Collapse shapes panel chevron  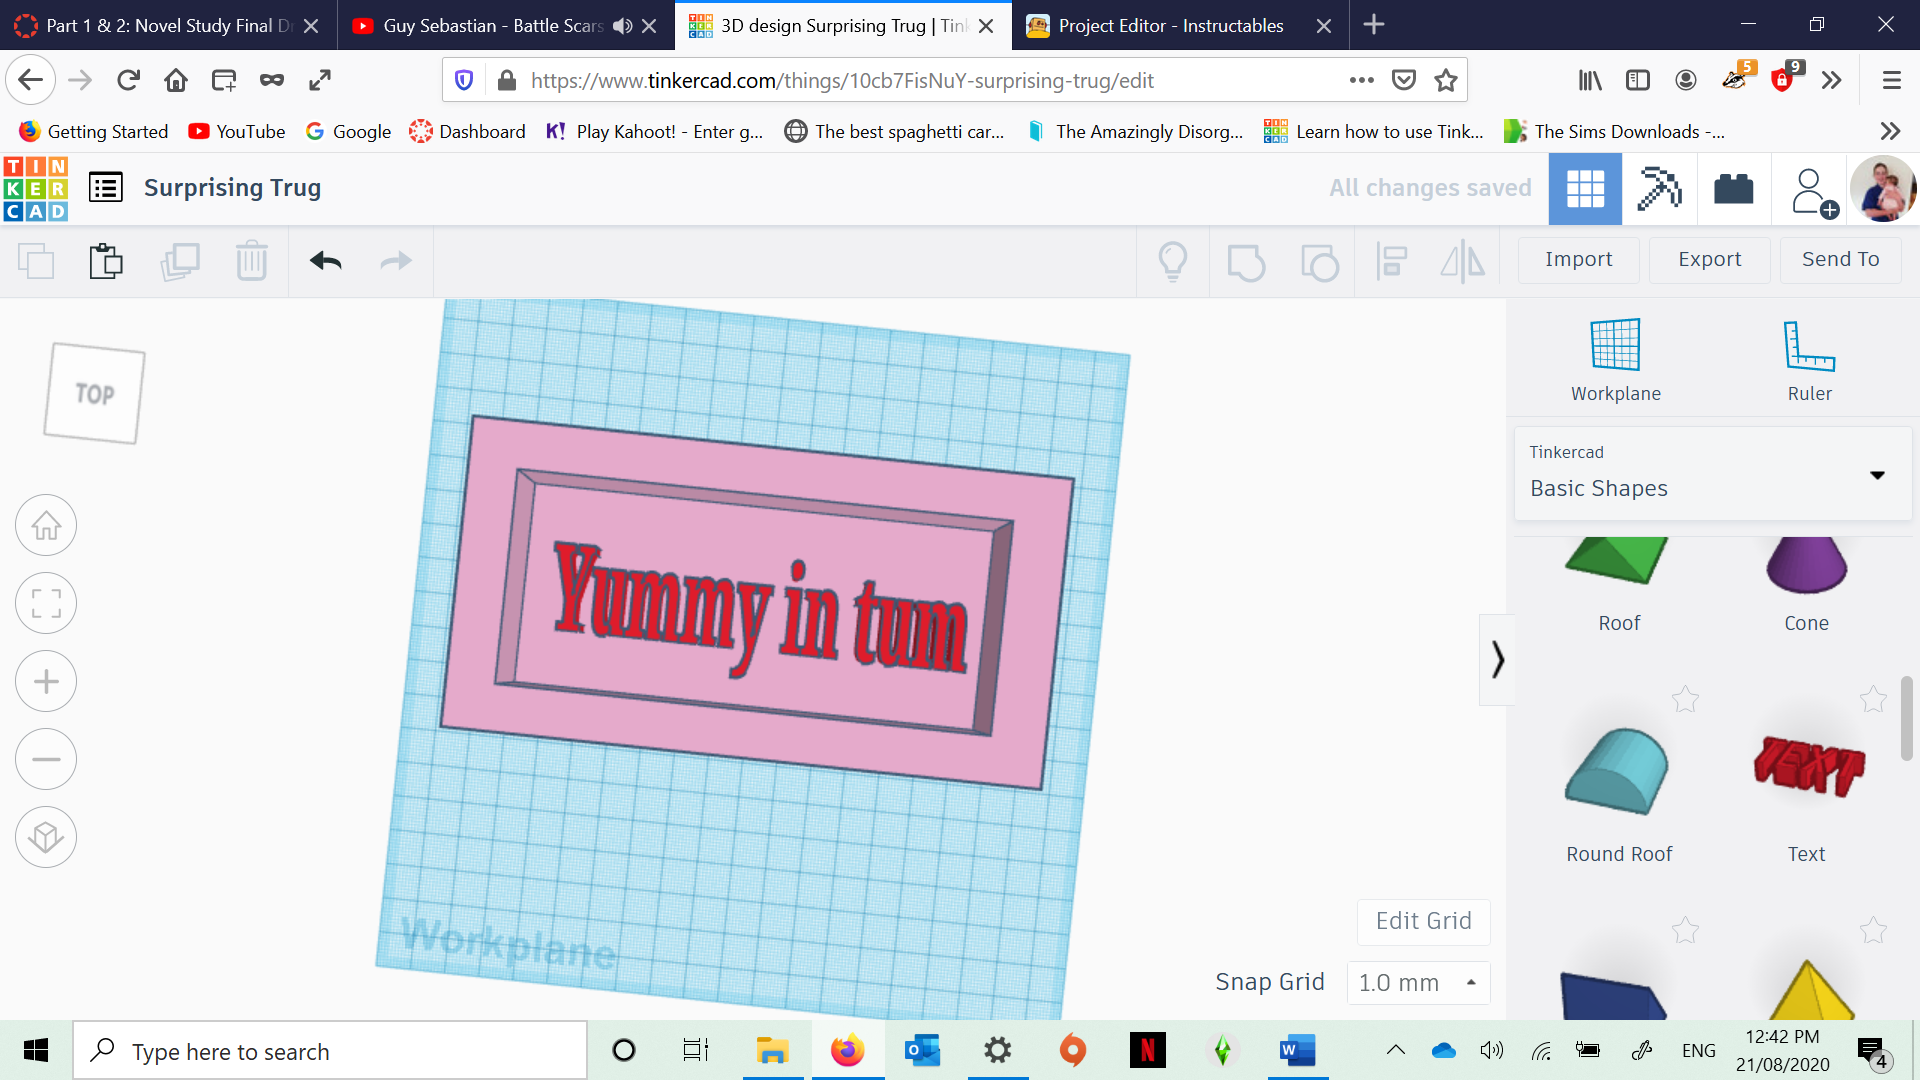coord(1497,660)
